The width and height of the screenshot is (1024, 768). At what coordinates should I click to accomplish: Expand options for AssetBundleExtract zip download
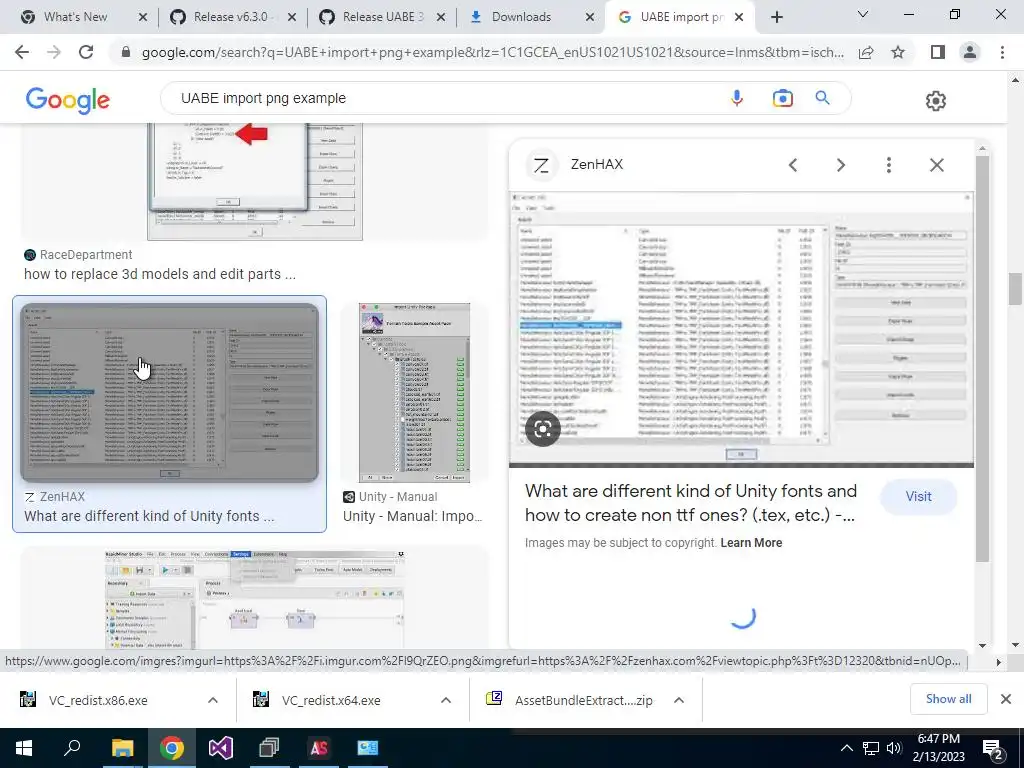tap(679, 700)
